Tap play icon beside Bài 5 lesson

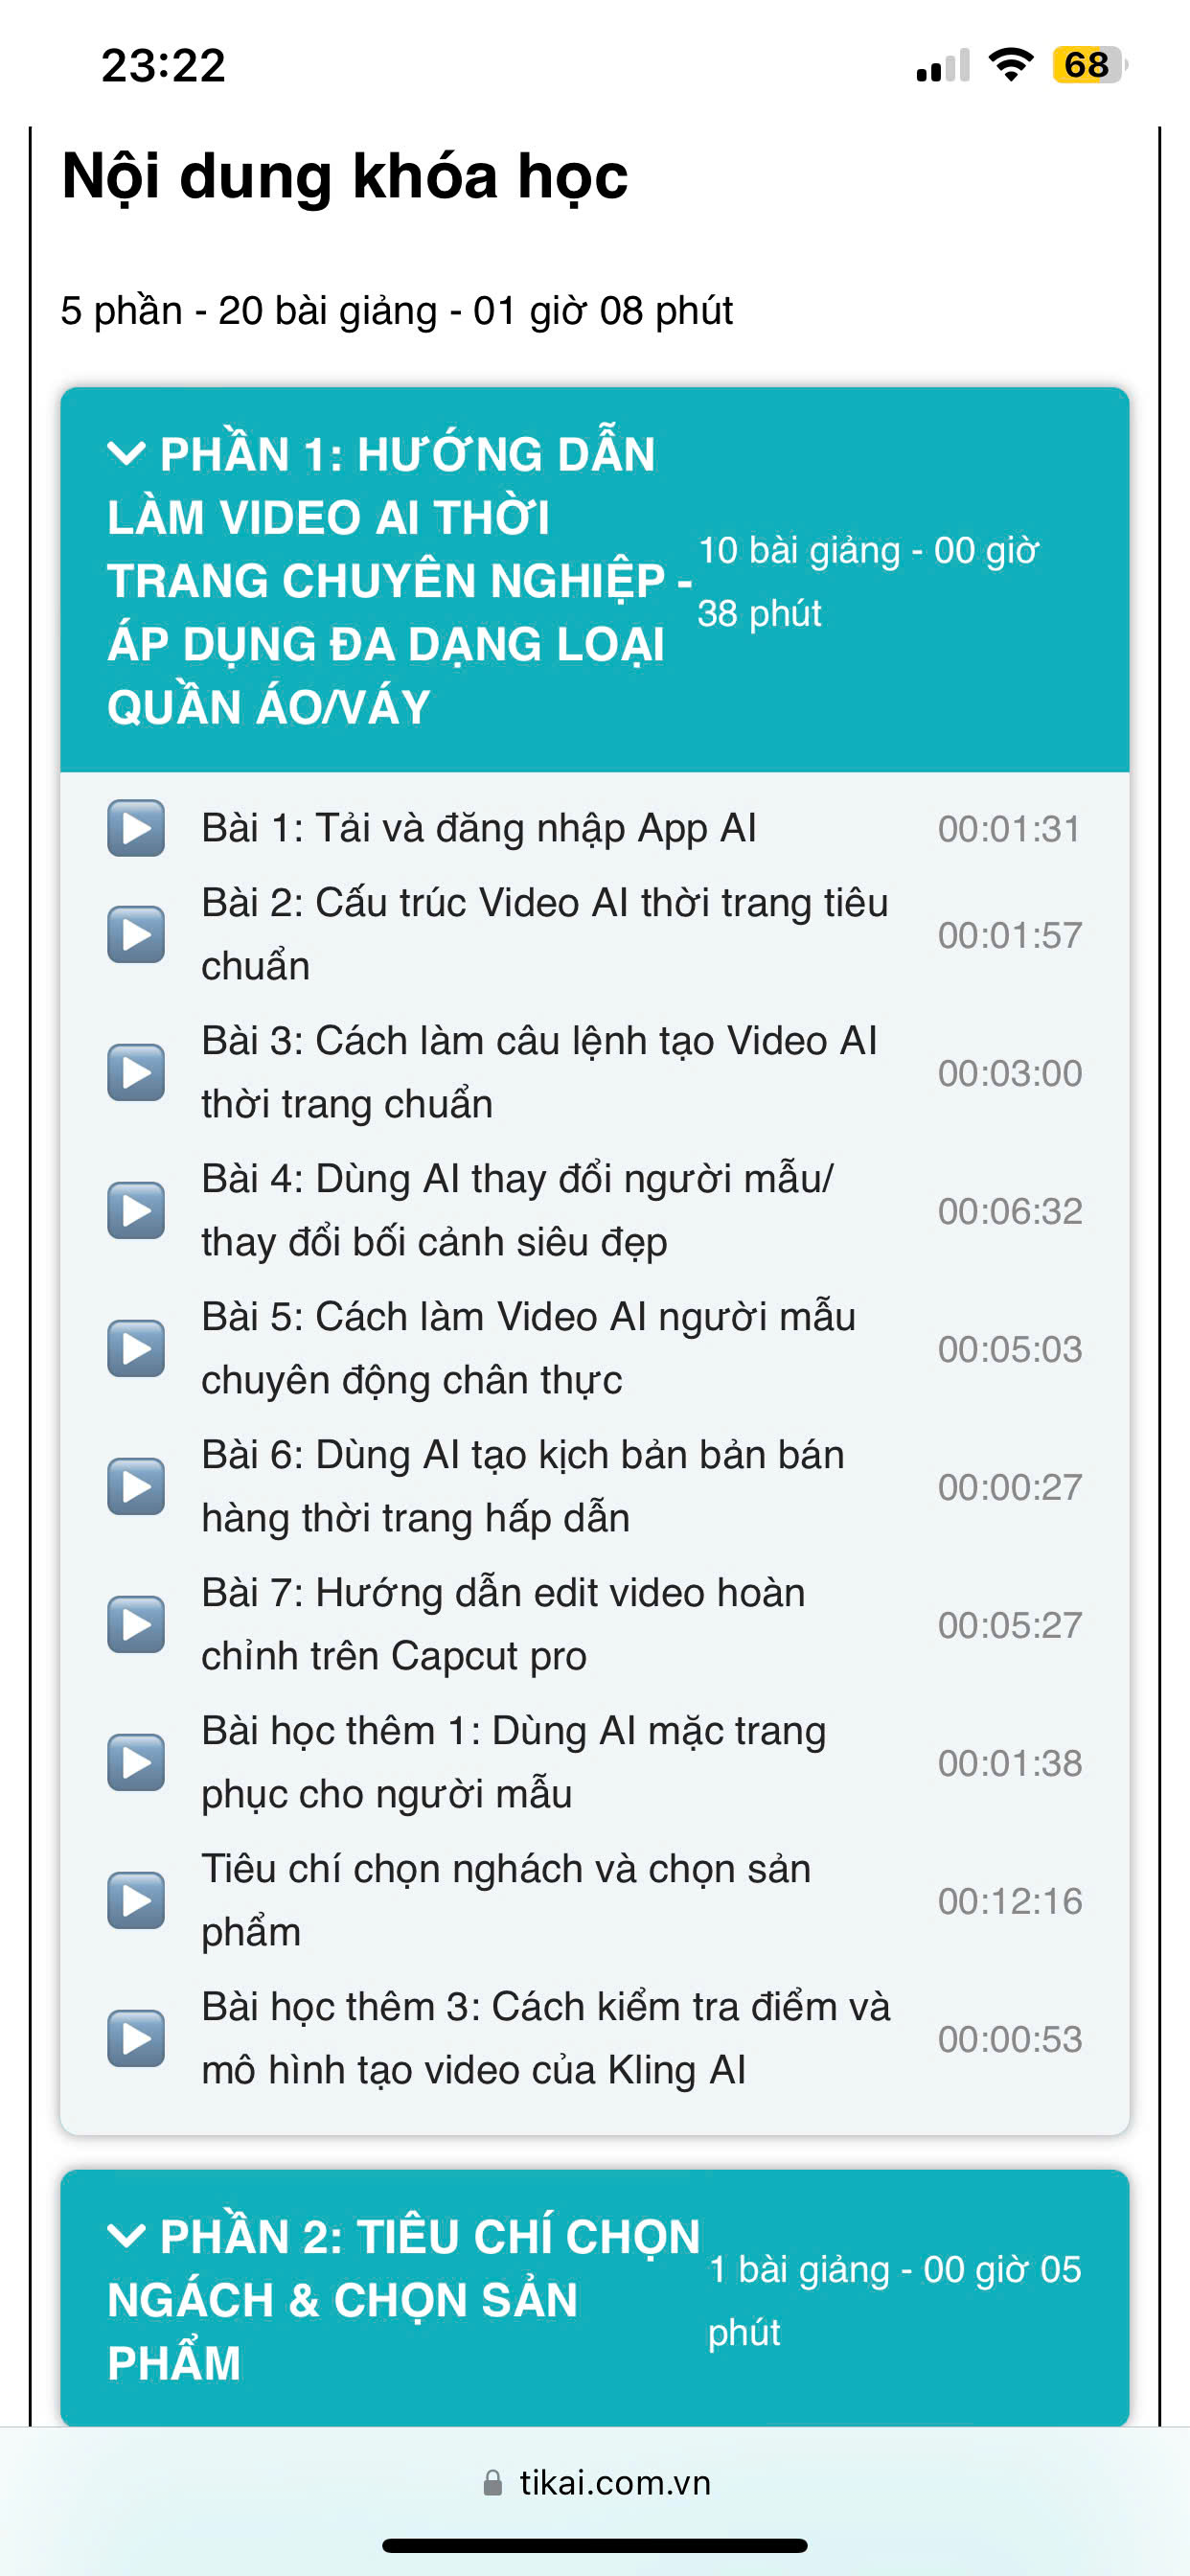point(136,1348)
